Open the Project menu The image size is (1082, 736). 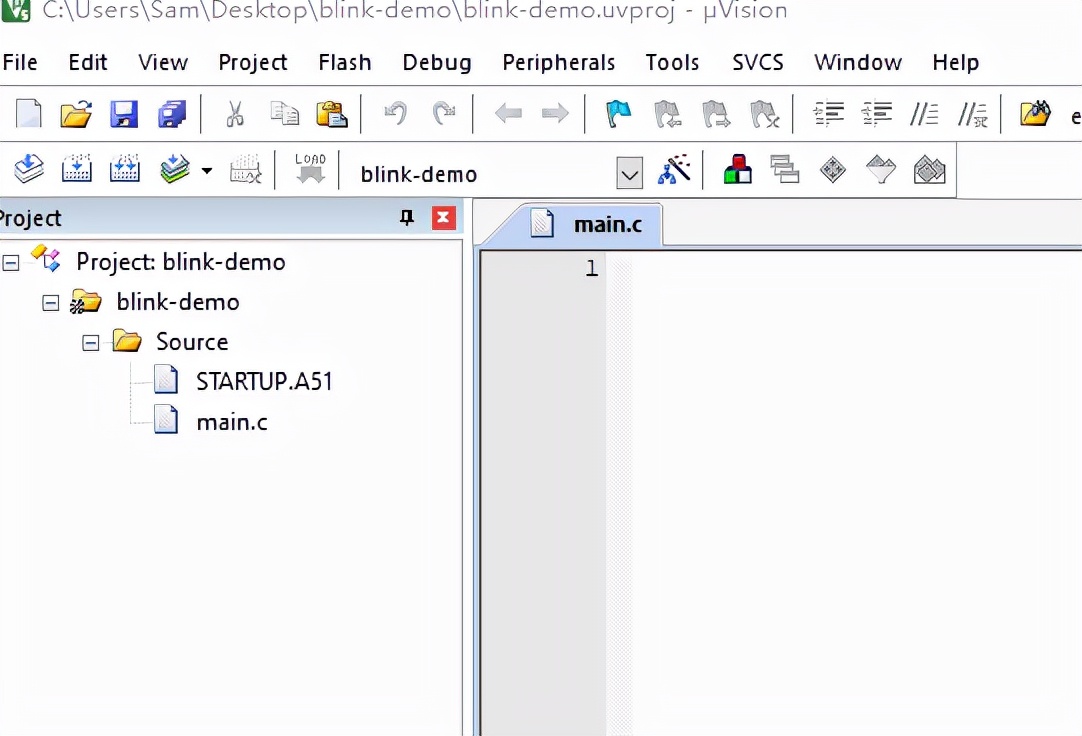point(253,63)
